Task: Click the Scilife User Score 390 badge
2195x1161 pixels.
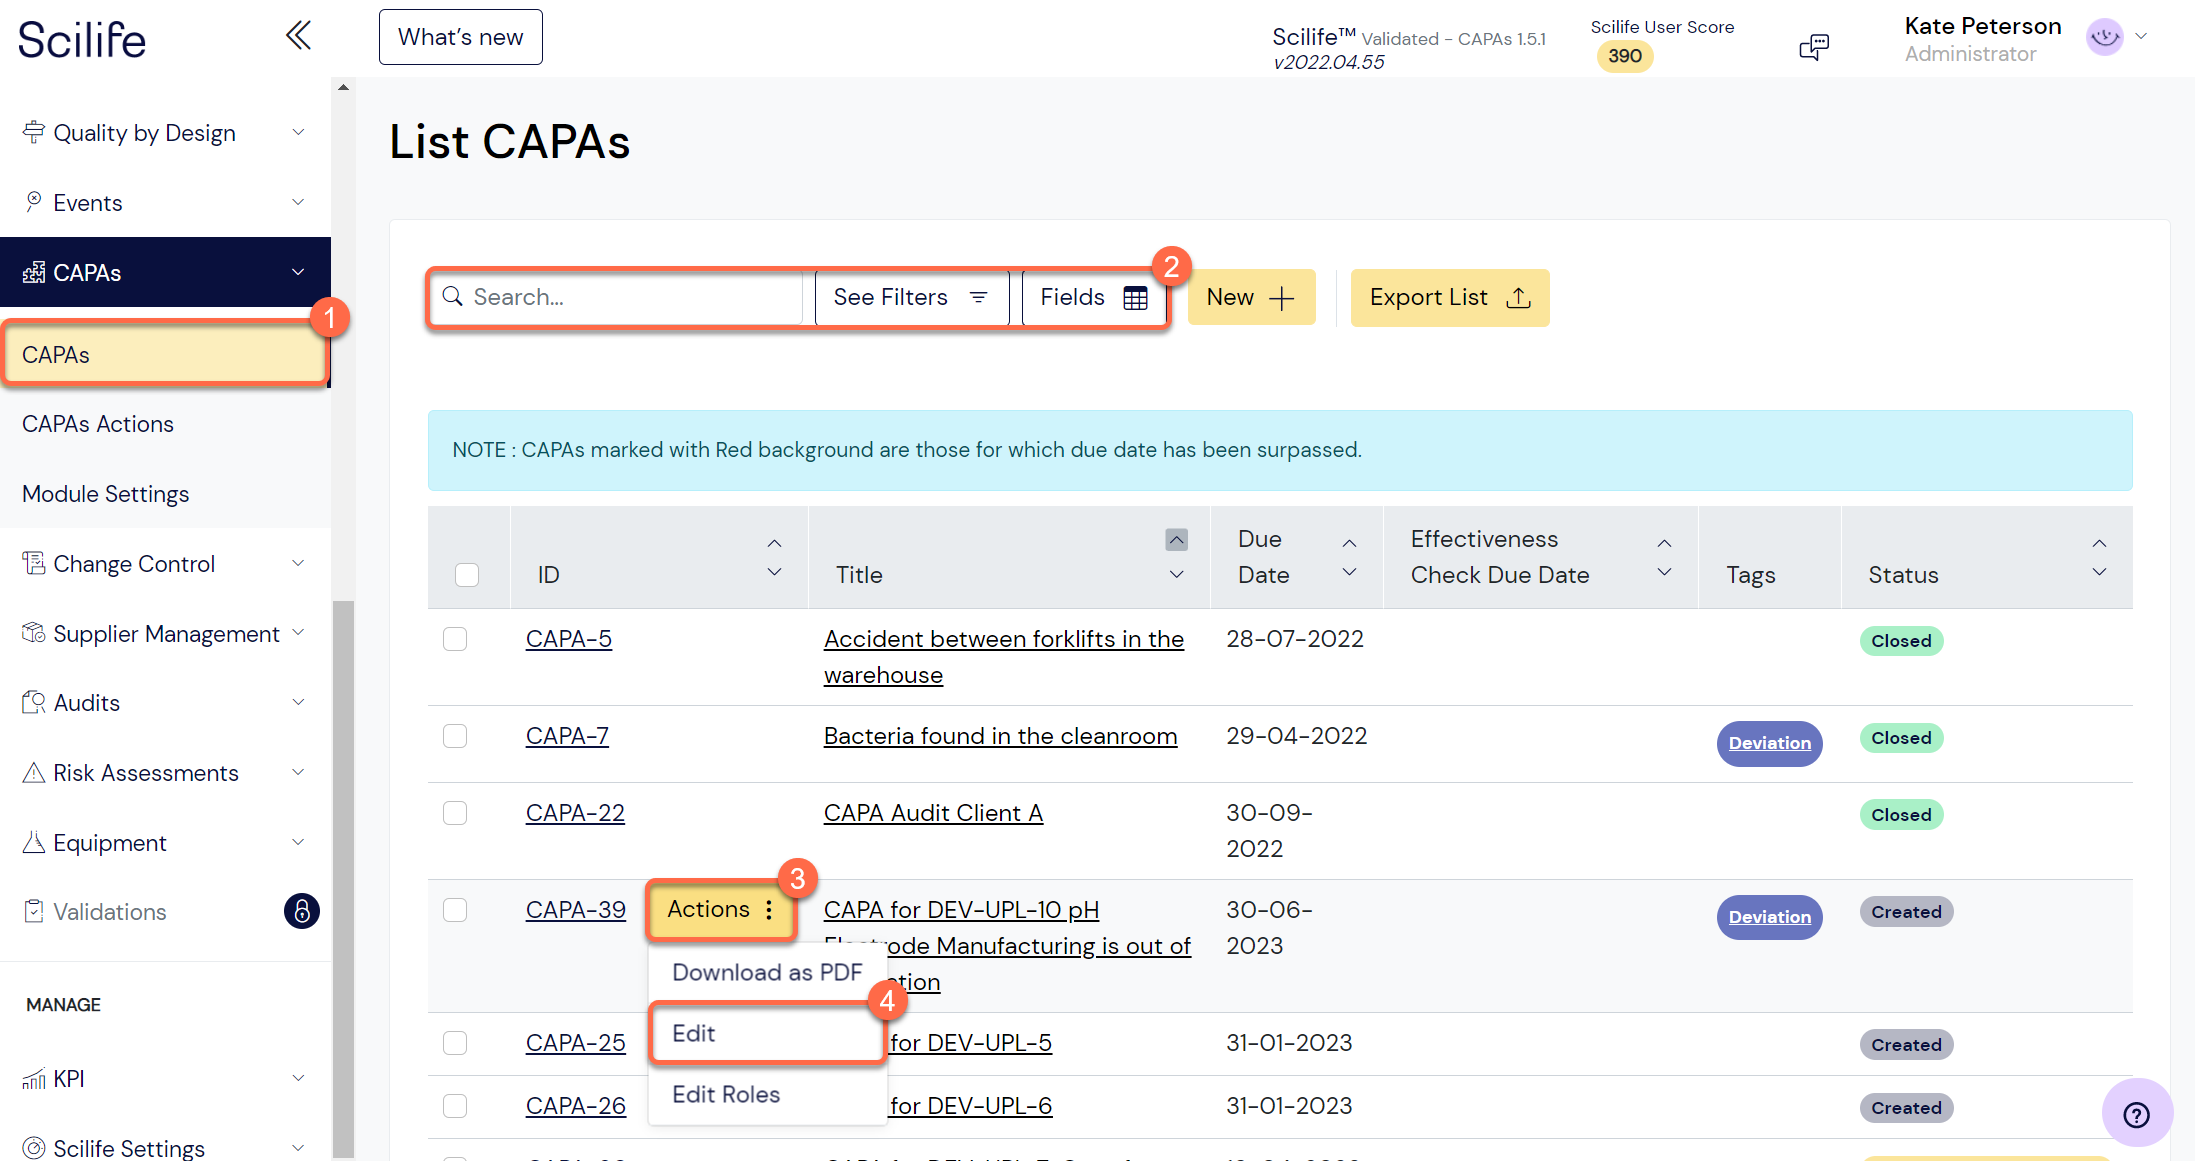Action: point(1625,56)
